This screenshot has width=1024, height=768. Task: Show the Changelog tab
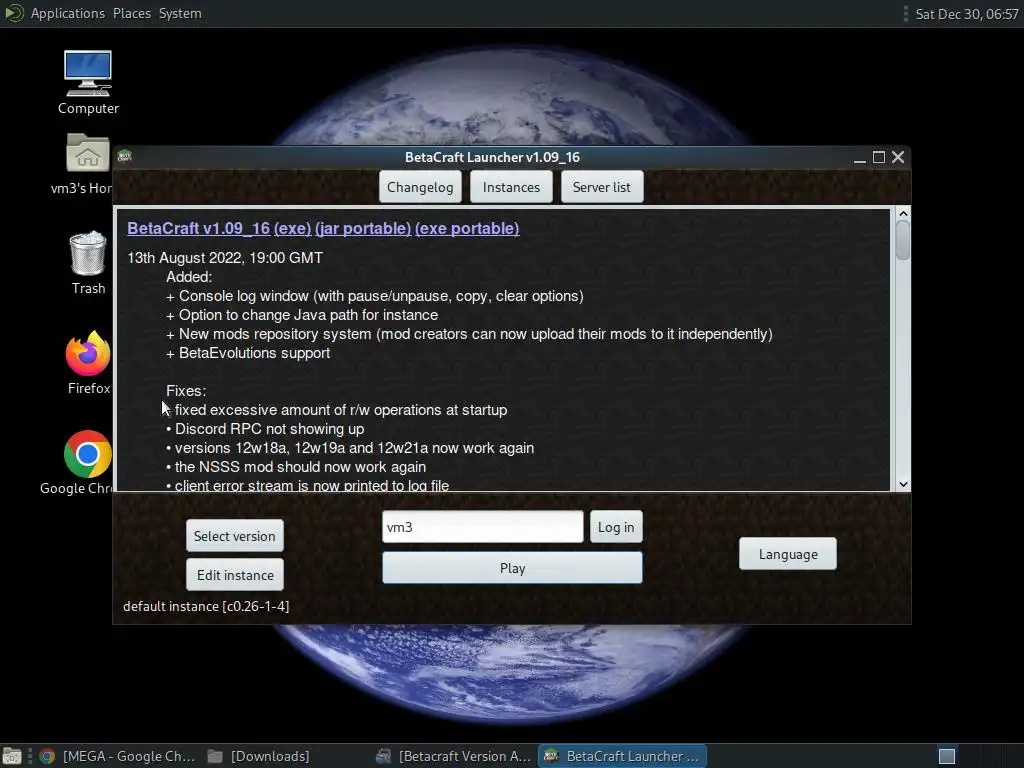coord(420,187)
